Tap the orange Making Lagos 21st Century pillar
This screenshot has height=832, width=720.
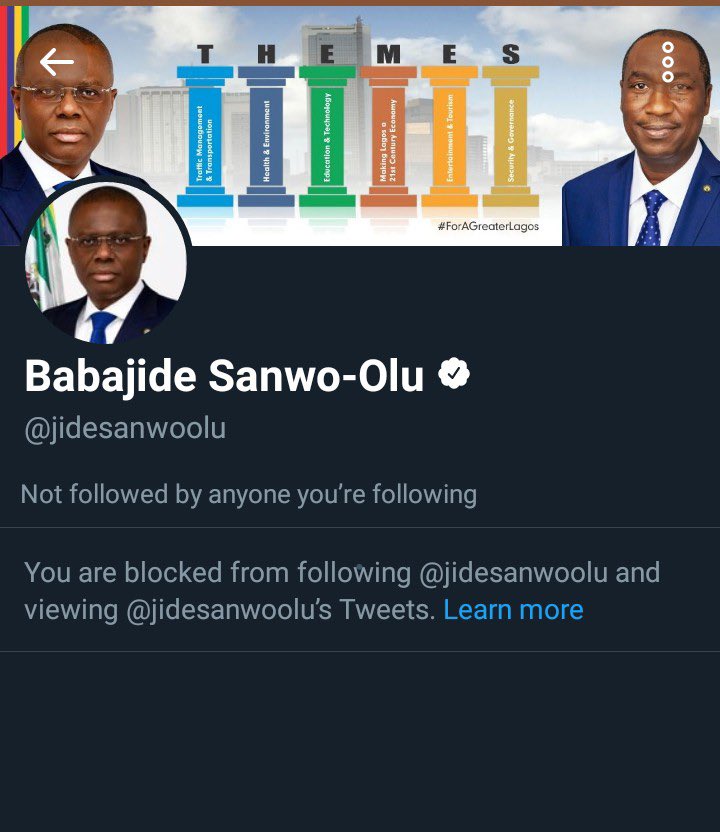[x=388, y=136]
